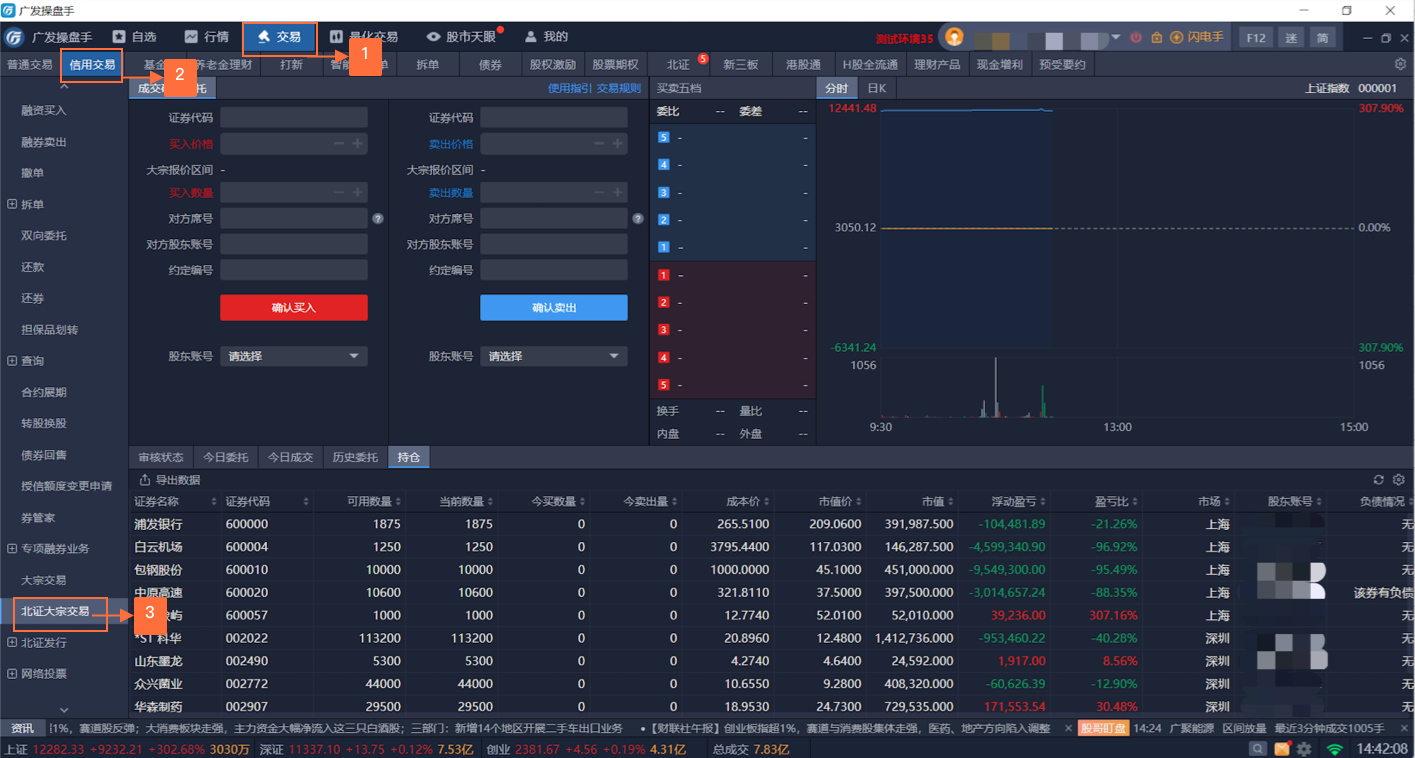Screen dimensions: 1415x758
Task: Expand the 拆单 sidebar group
Action: pyautogui.click(x=12, y=204)
